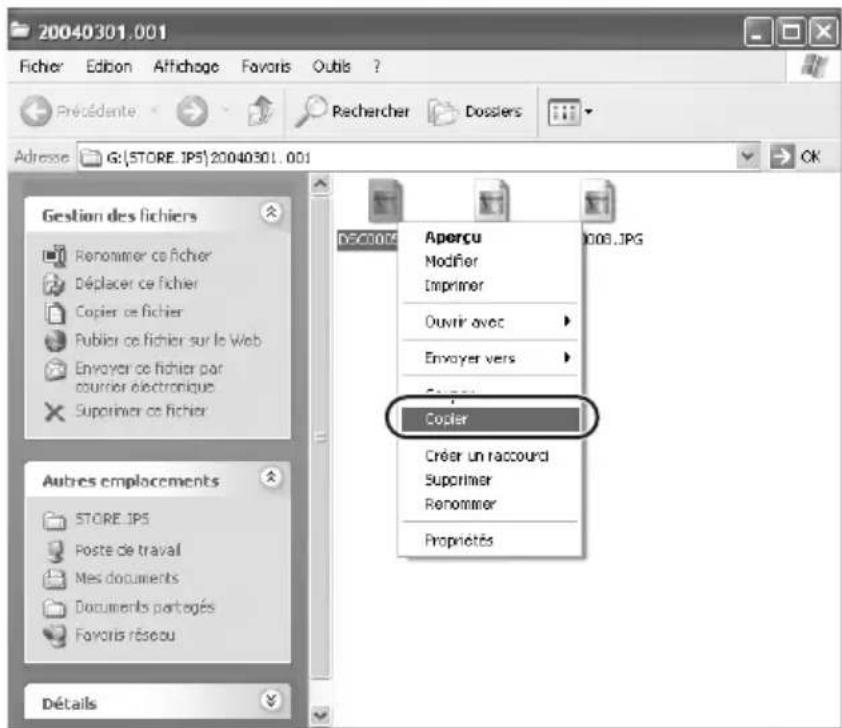Select the middle JPG file thumbnail
The image size is (842, 728).
coord(491,201)
